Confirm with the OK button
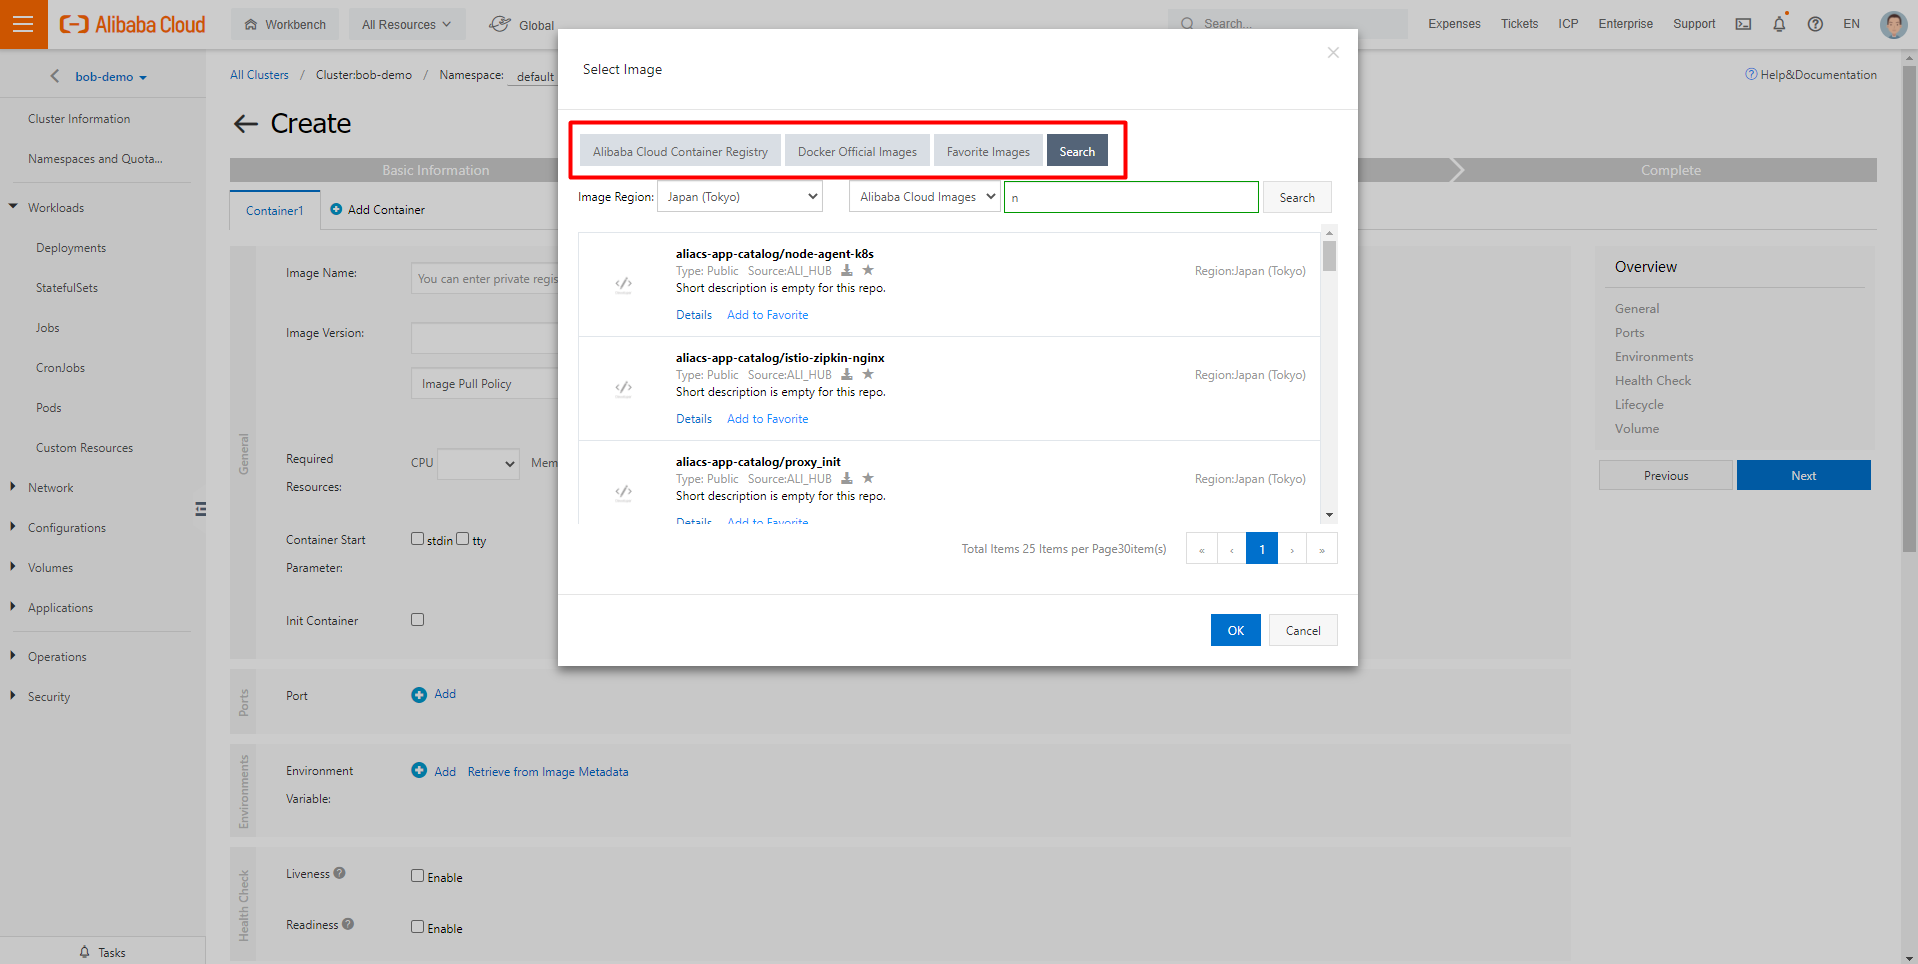This screenshot has width=1918, height=964. 1236,630
